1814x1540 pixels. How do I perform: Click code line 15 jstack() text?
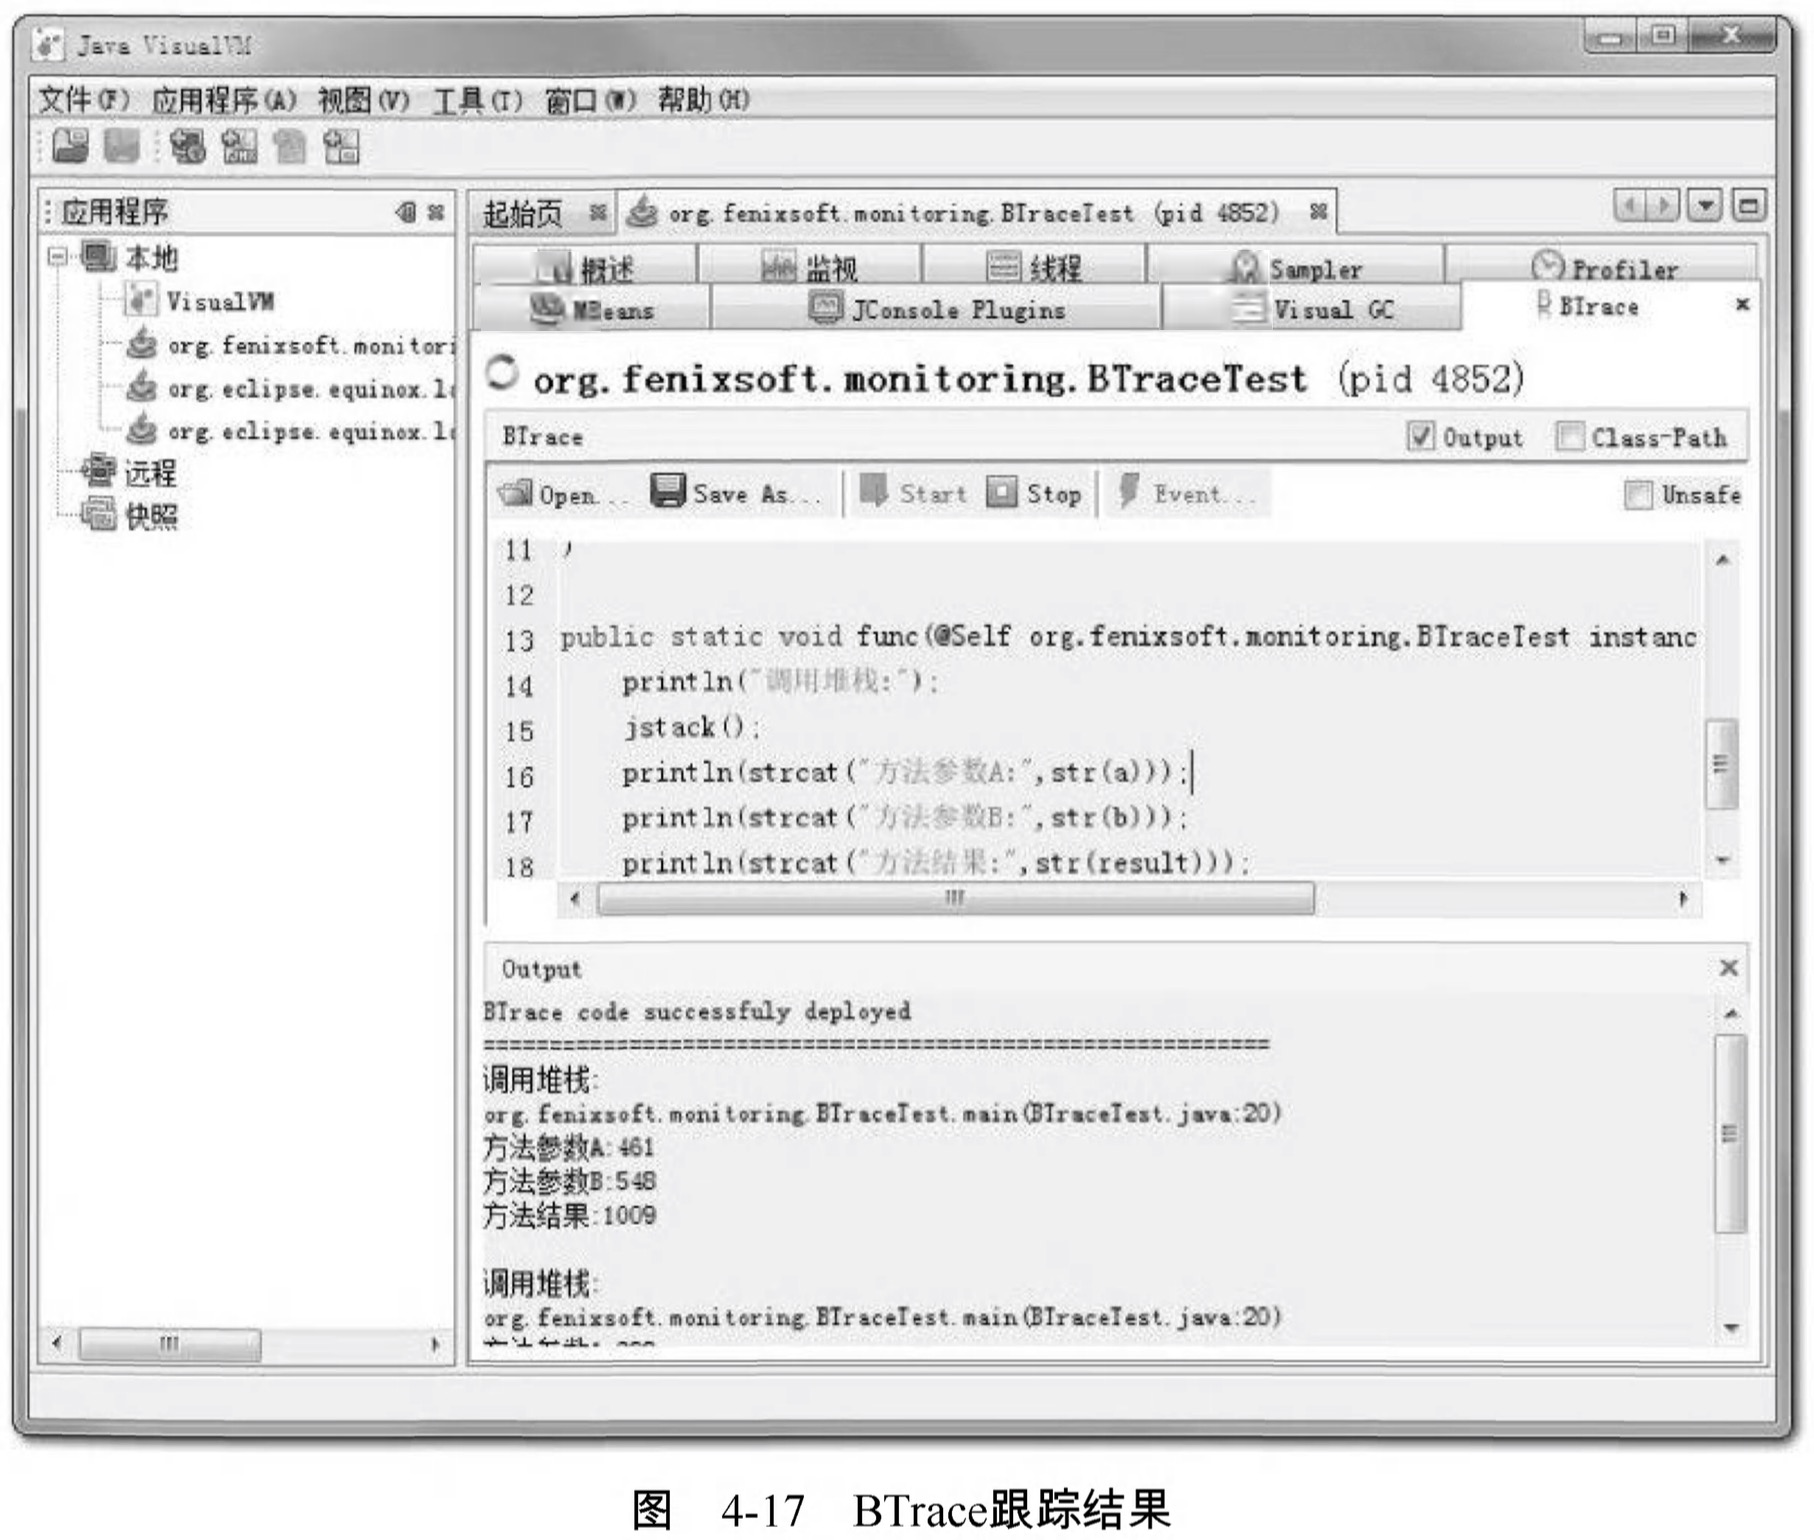tap(691, 727)
